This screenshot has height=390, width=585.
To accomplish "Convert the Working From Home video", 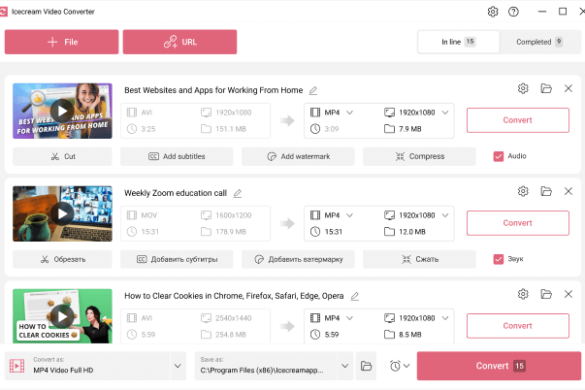I will click(x=518, y=120).
